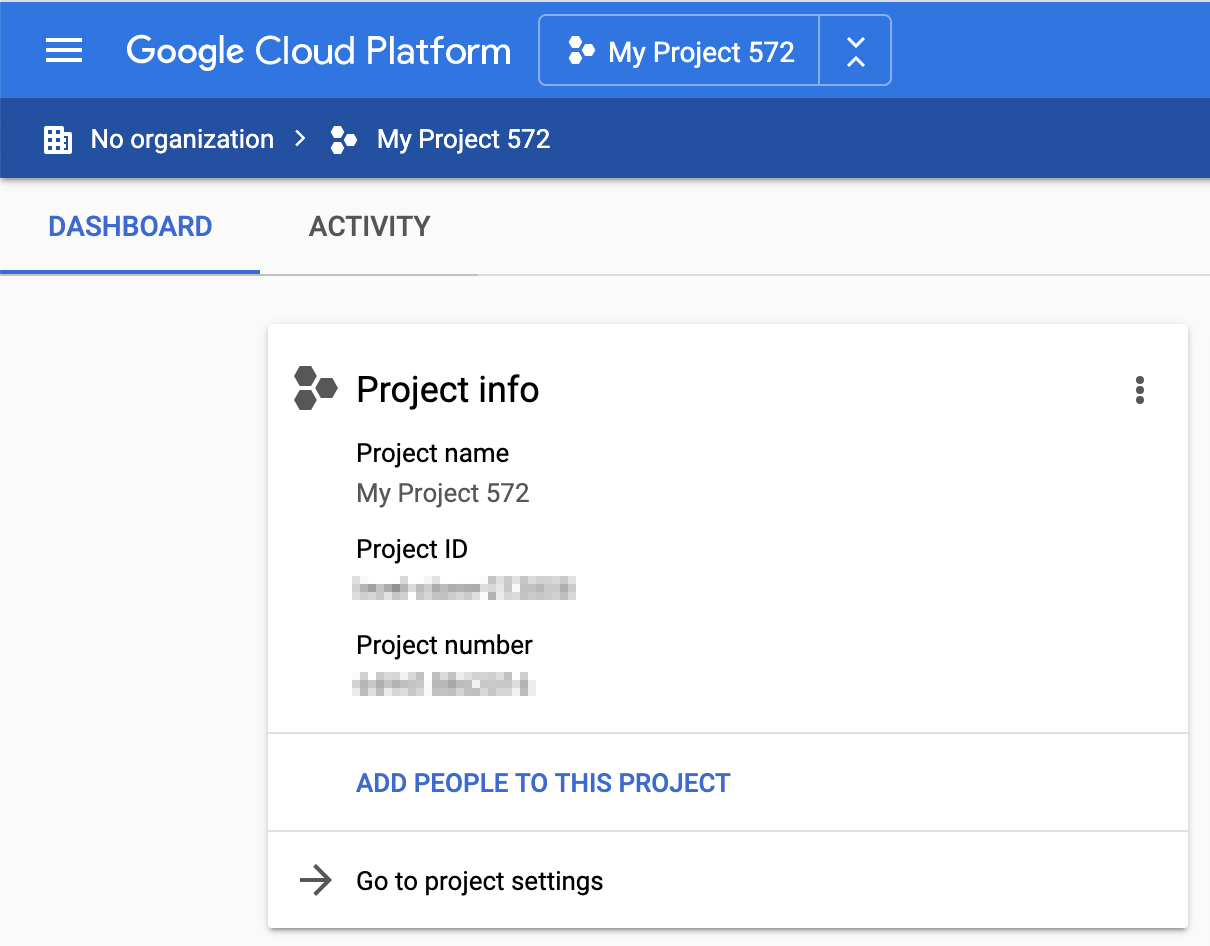This screenshot has width=1210, height=946.
Task: Select the No organization breadcrumb
Action: tap(182, 139)
